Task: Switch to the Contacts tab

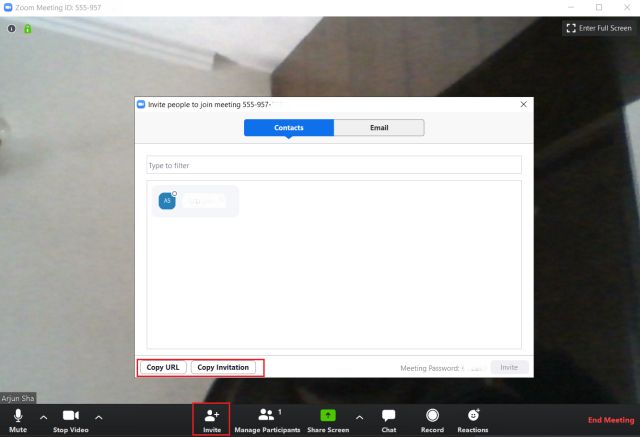Action: point(289,128)
